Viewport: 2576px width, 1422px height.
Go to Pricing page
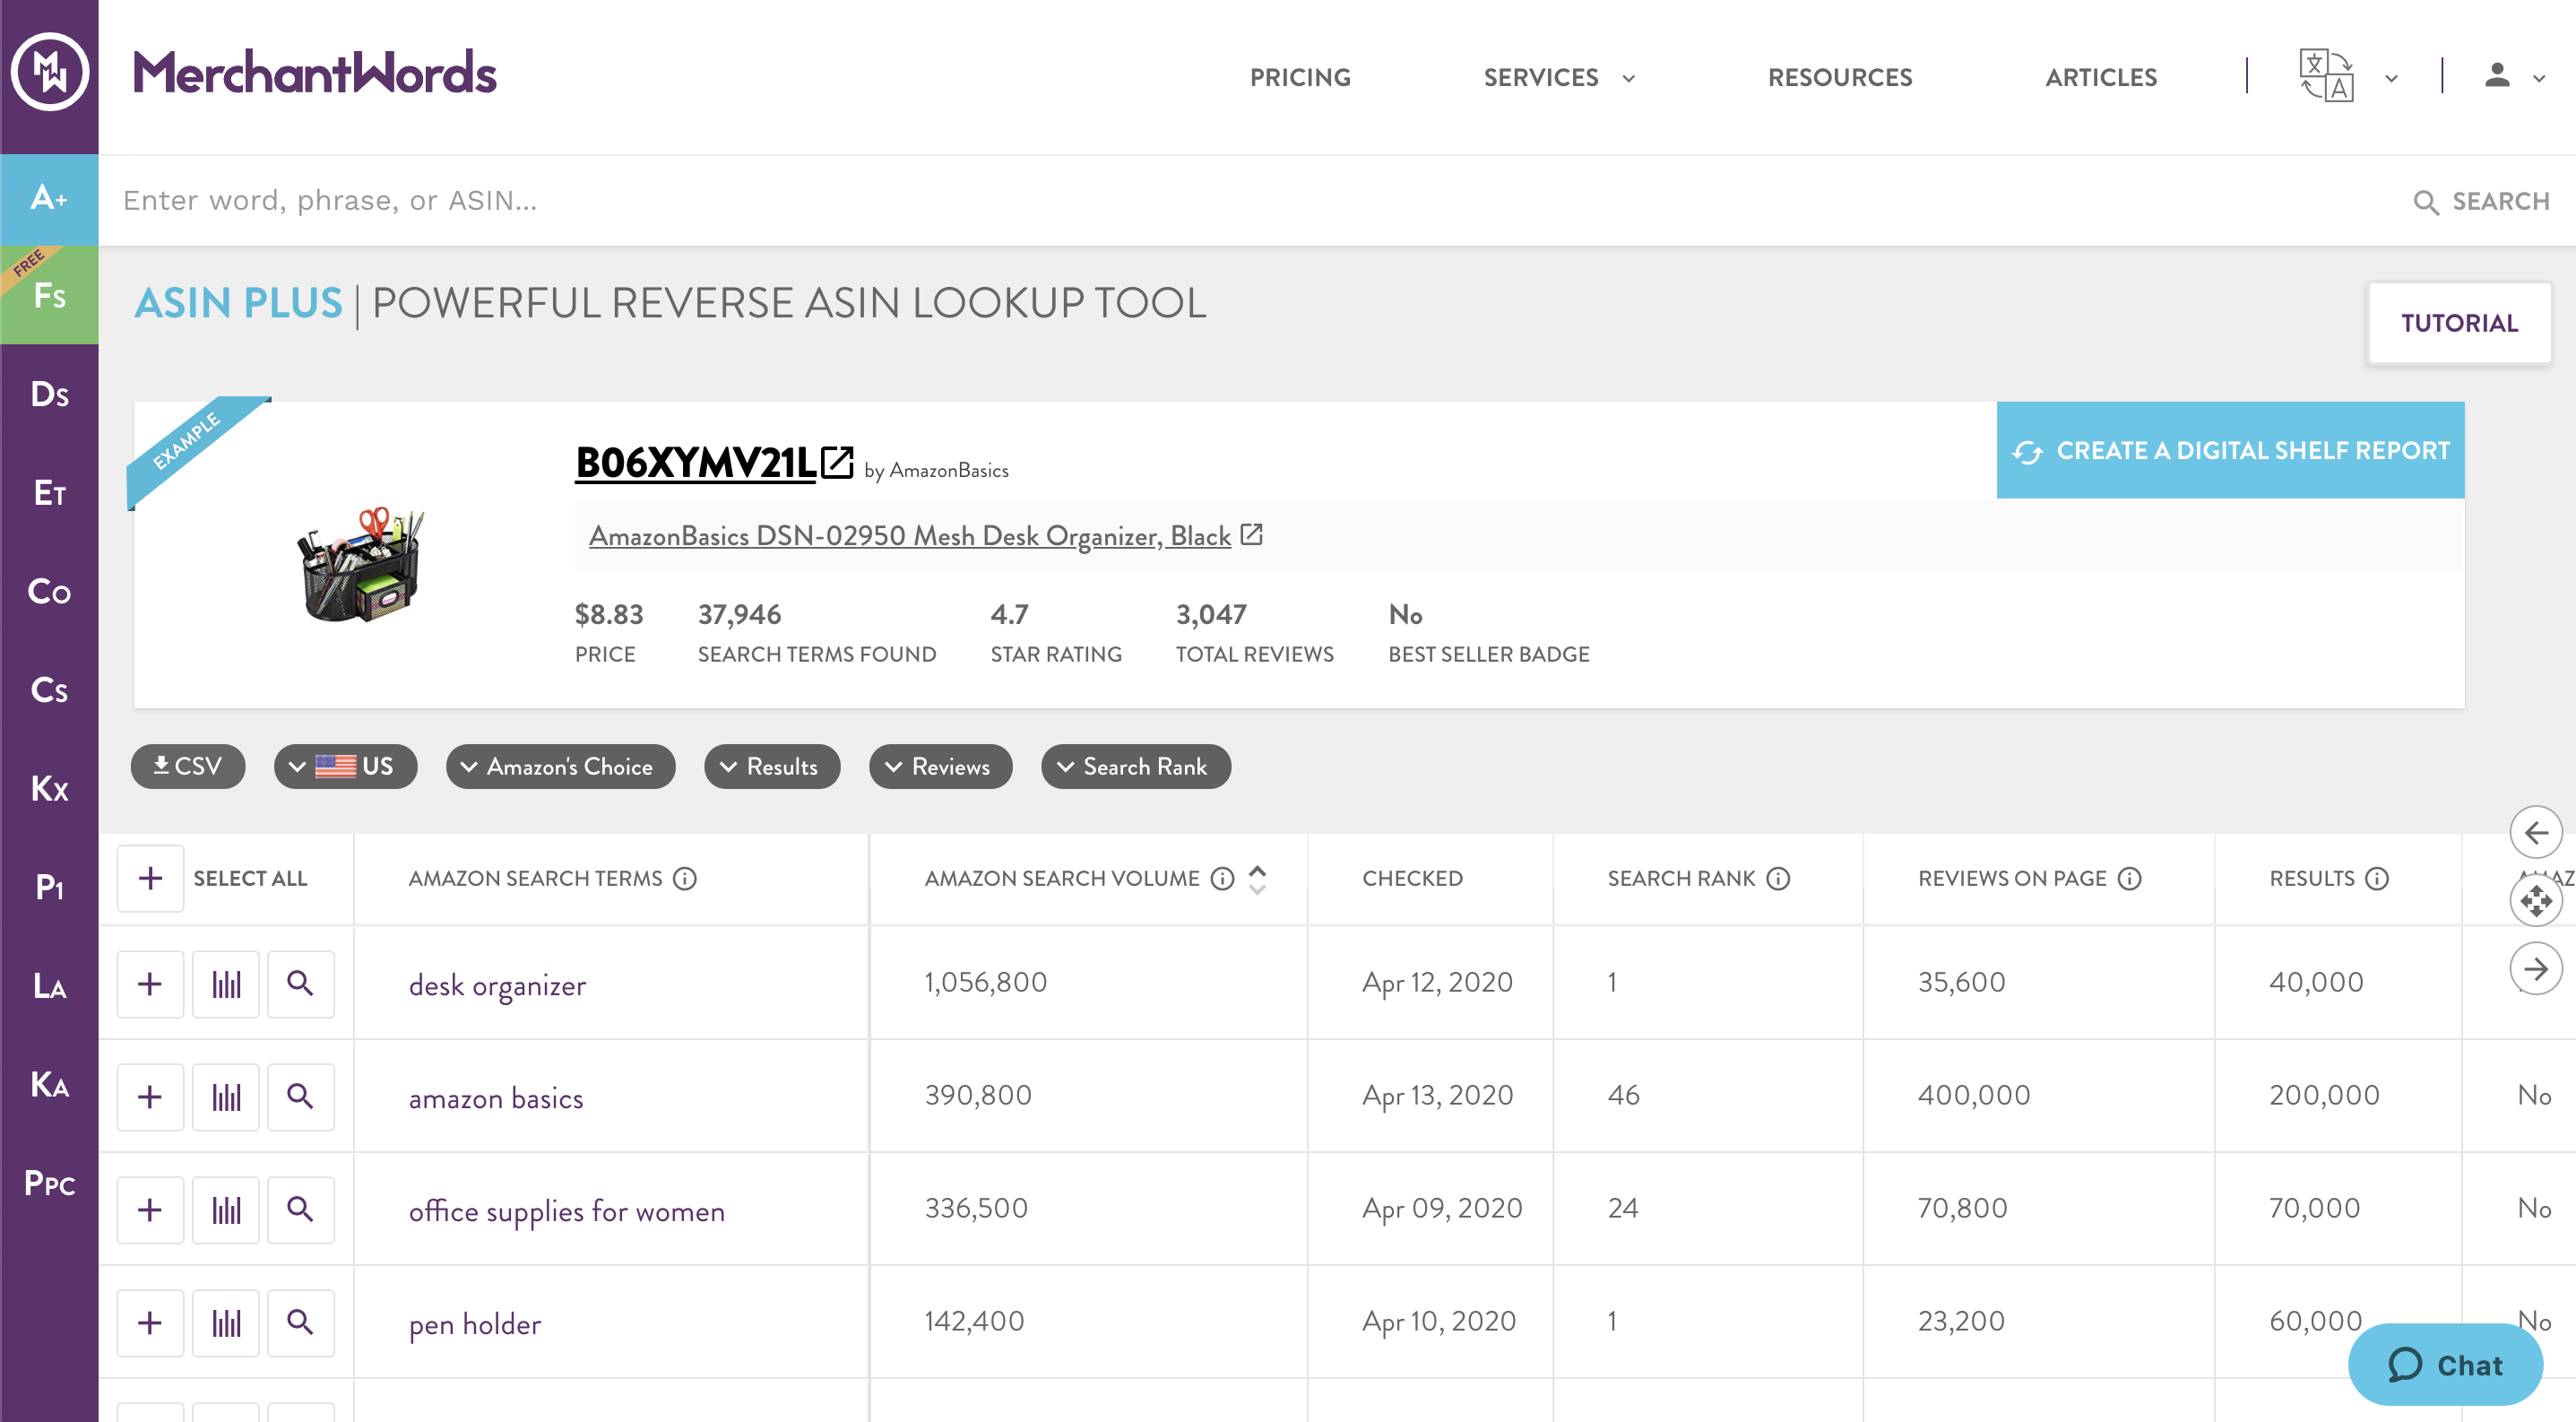pyautogui.click(x=1300, y=77)
